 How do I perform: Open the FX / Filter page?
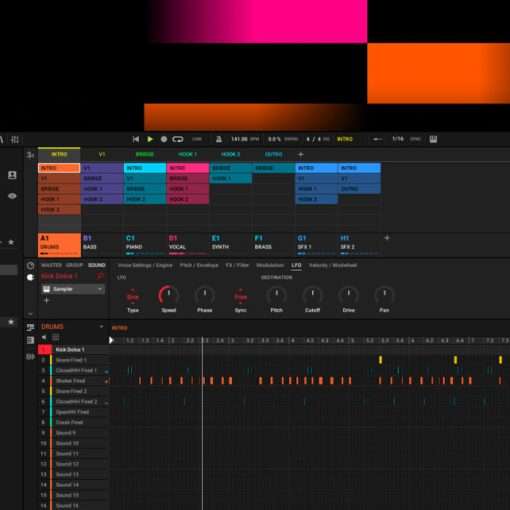click(237, 265)
